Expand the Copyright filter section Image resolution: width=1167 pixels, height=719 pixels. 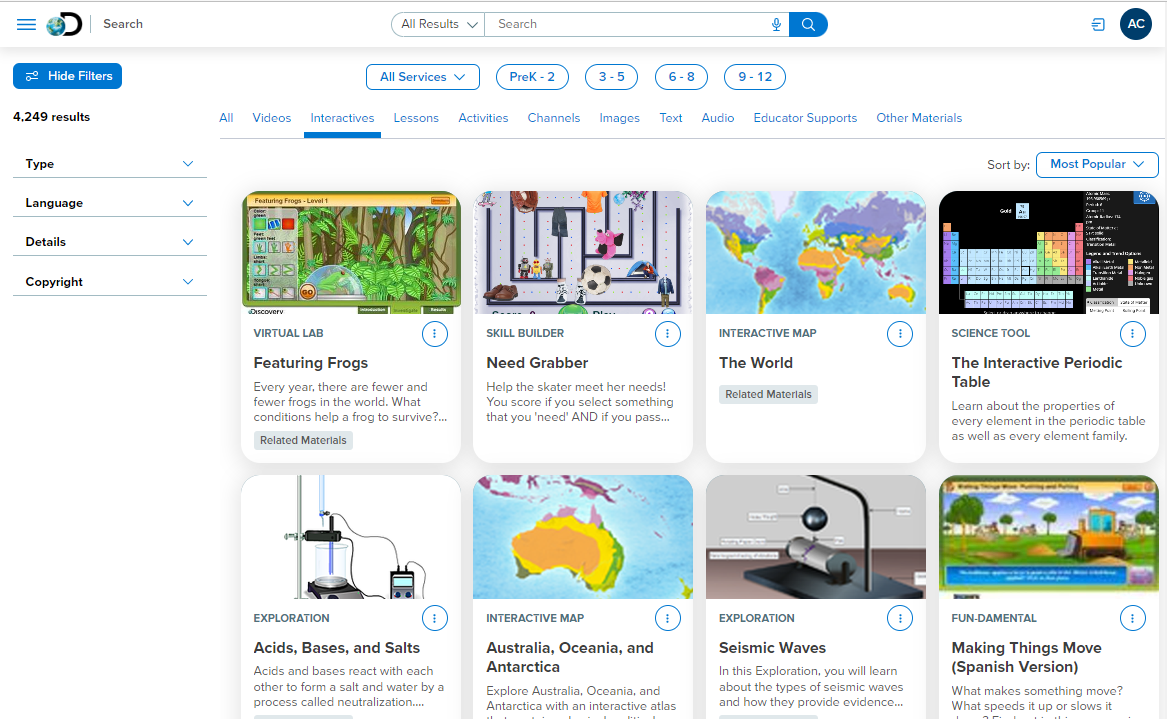tap(109, 282)
